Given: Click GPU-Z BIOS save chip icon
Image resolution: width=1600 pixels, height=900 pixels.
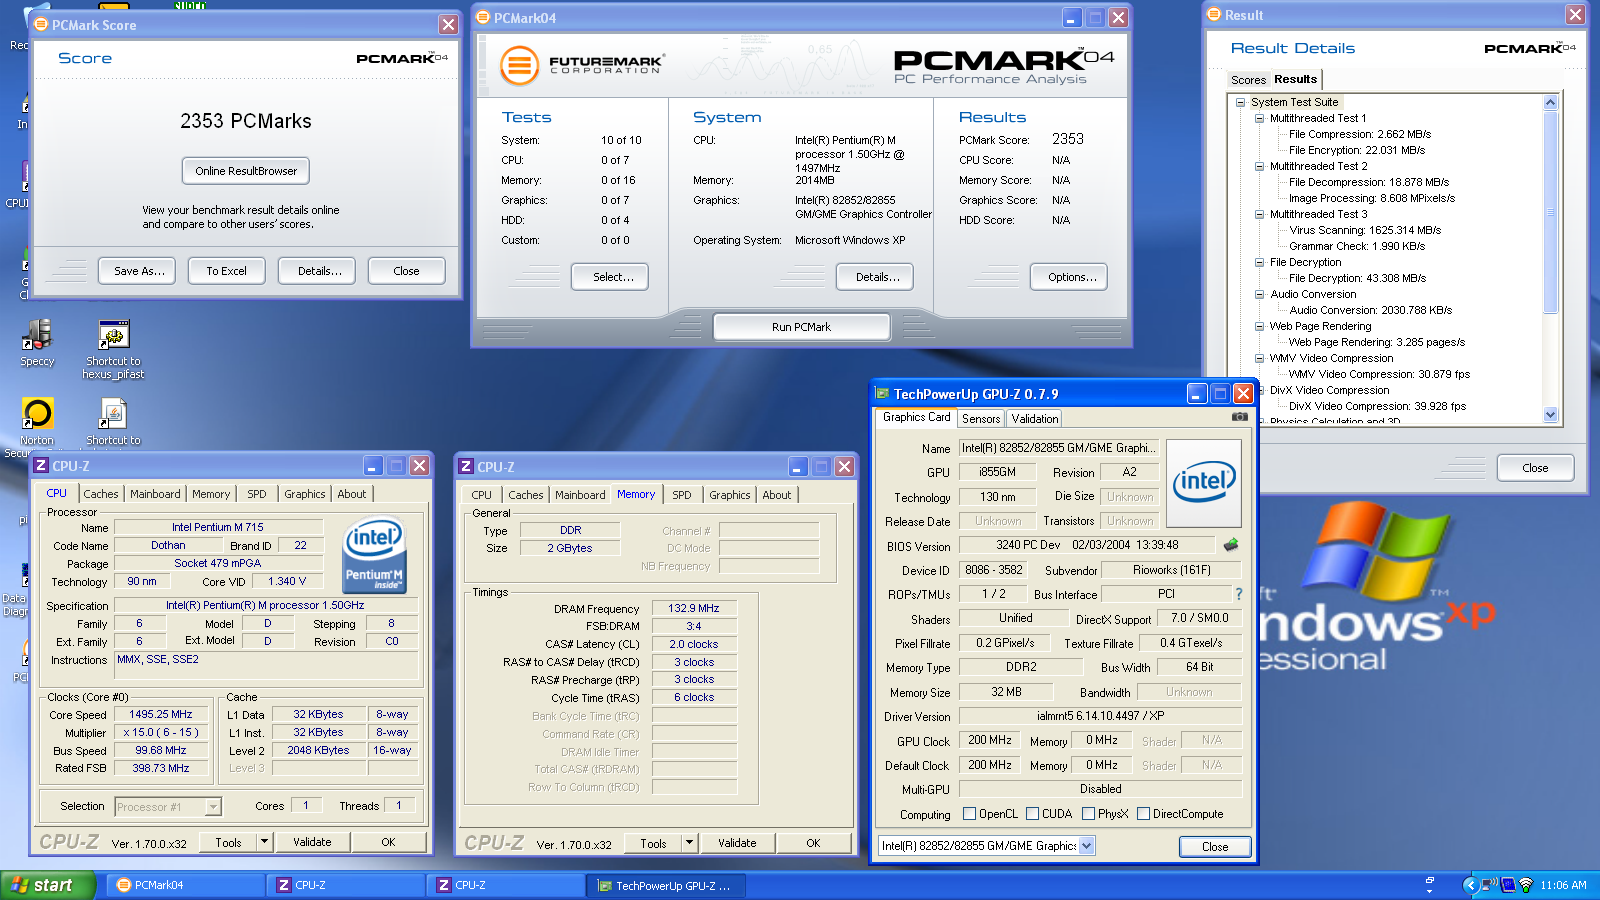Looking at the screenshot, I should click(1231, 545).
